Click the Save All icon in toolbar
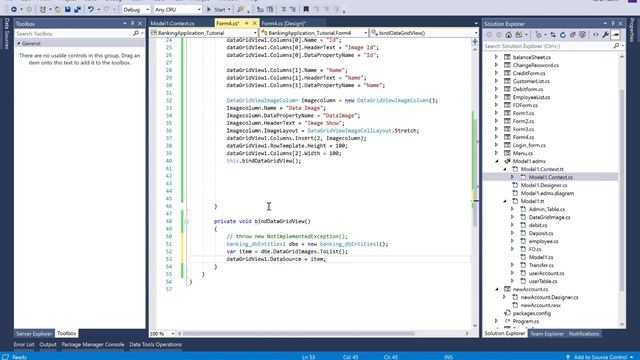This screenshot has width=640, height=360. coord(77,9)
